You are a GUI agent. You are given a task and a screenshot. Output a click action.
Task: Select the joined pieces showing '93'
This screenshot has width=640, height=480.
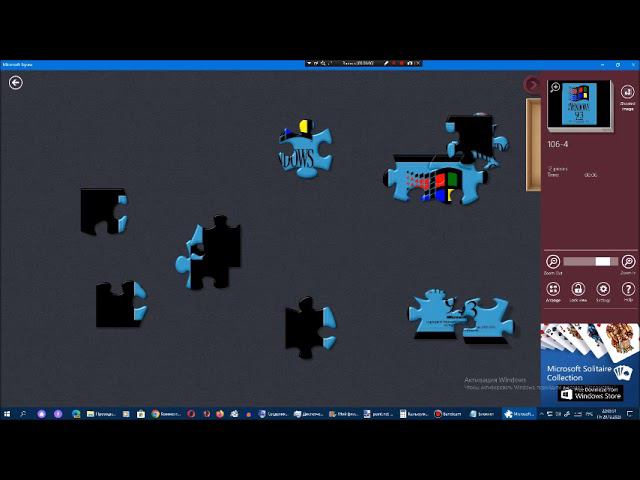(x=461, y=316)
